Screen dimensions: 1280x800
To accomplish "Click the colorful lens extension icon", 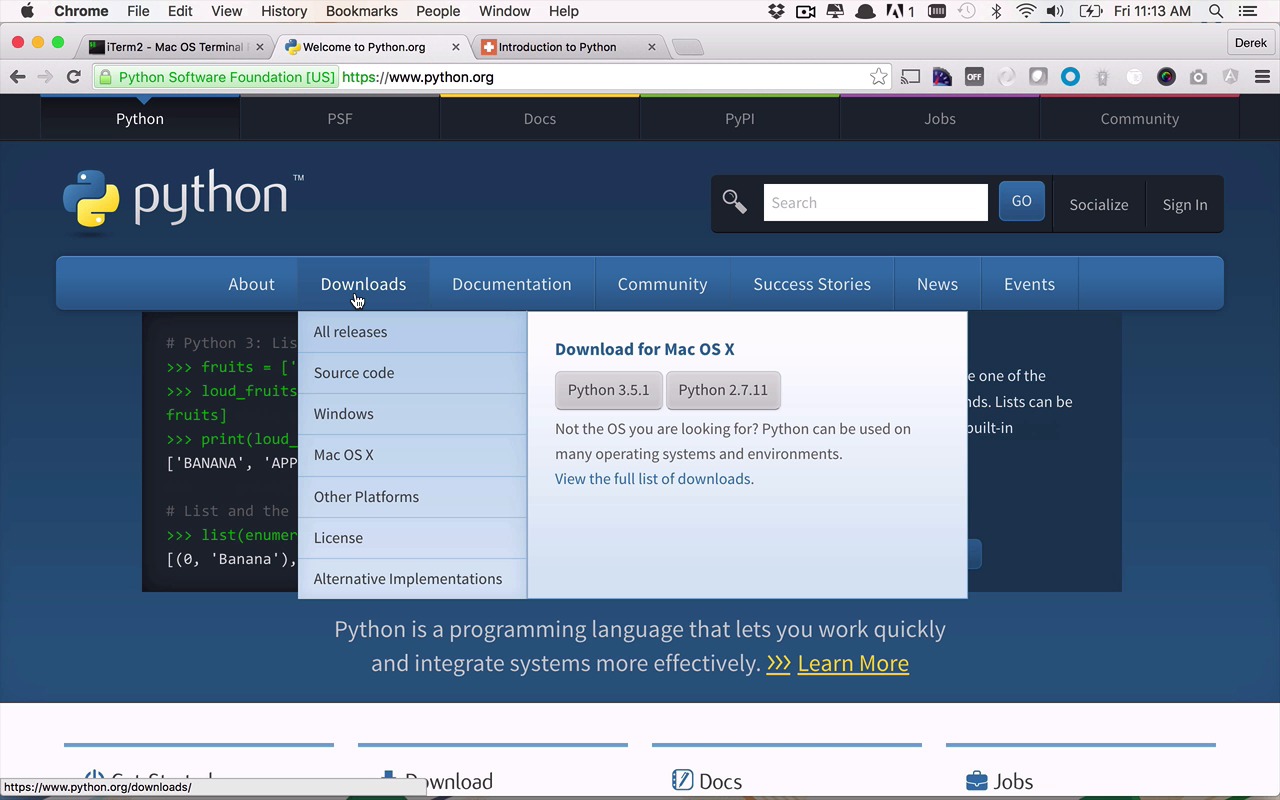I will point(1166,77).
